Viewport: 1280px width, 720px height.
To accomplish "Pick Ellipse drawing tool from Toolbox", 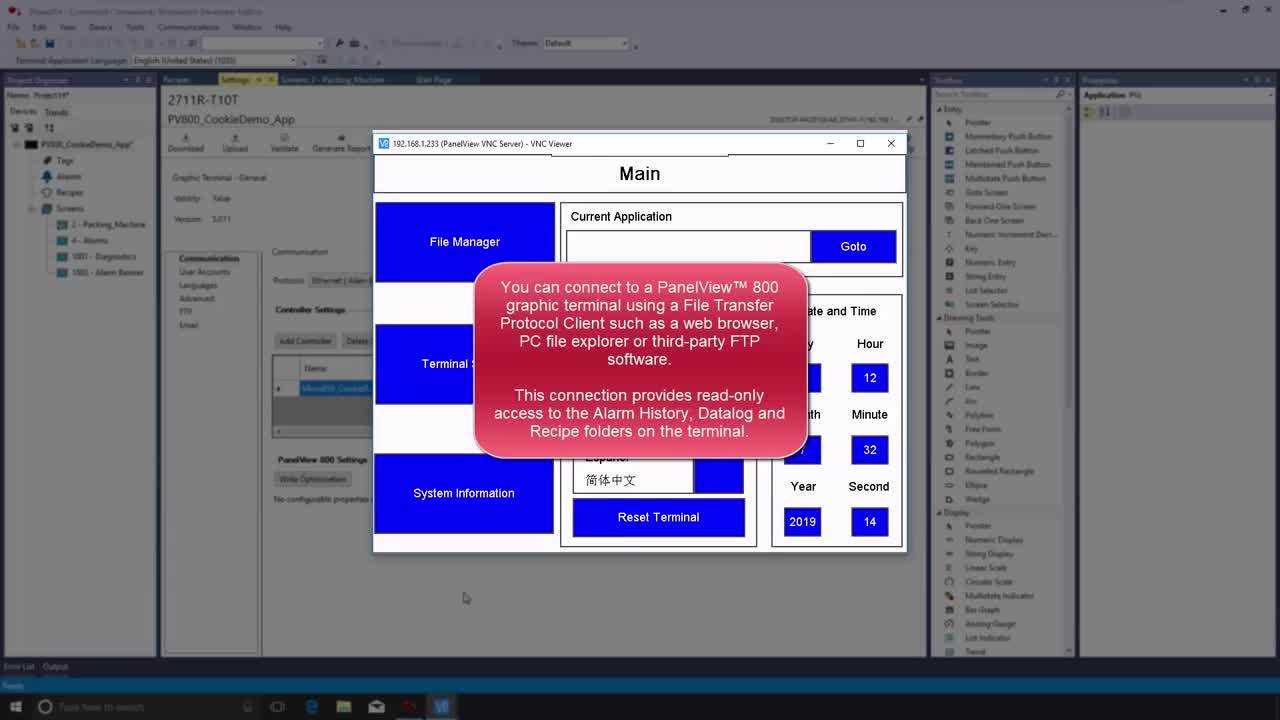I will [x=975, y=485].
